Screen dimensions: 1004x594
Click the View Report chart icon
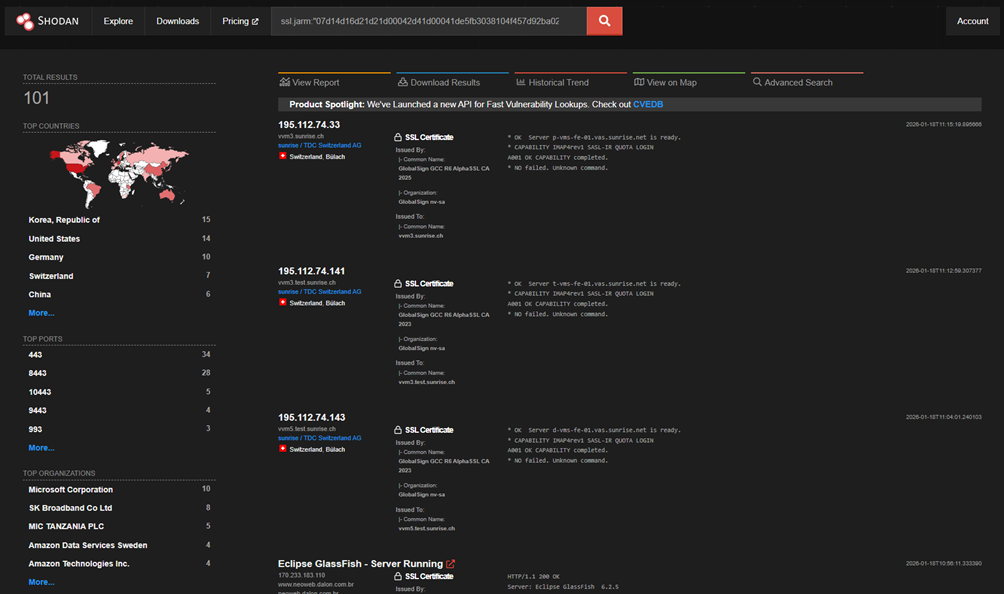pos(285,82)
